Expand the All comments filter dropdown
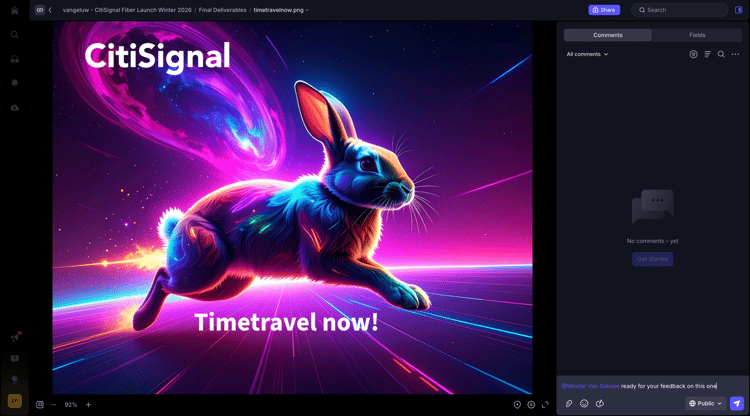 [x=587, y=55]
